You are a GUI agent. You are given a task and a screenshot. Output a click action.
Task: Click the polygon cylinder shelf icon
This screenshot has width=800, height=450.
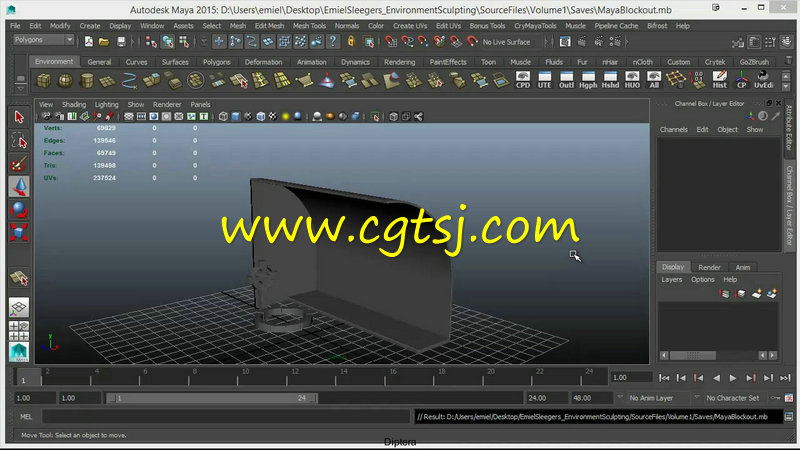[87, 80]
